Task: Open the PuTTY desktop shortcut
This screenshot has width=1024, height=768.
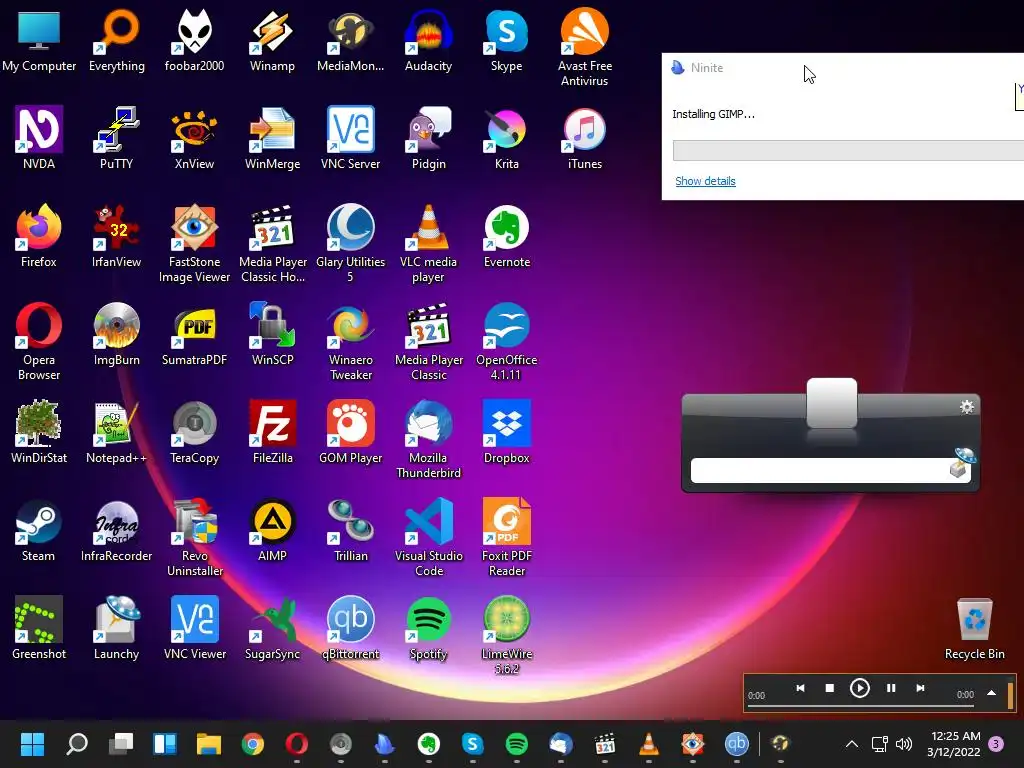Action: 116,138
